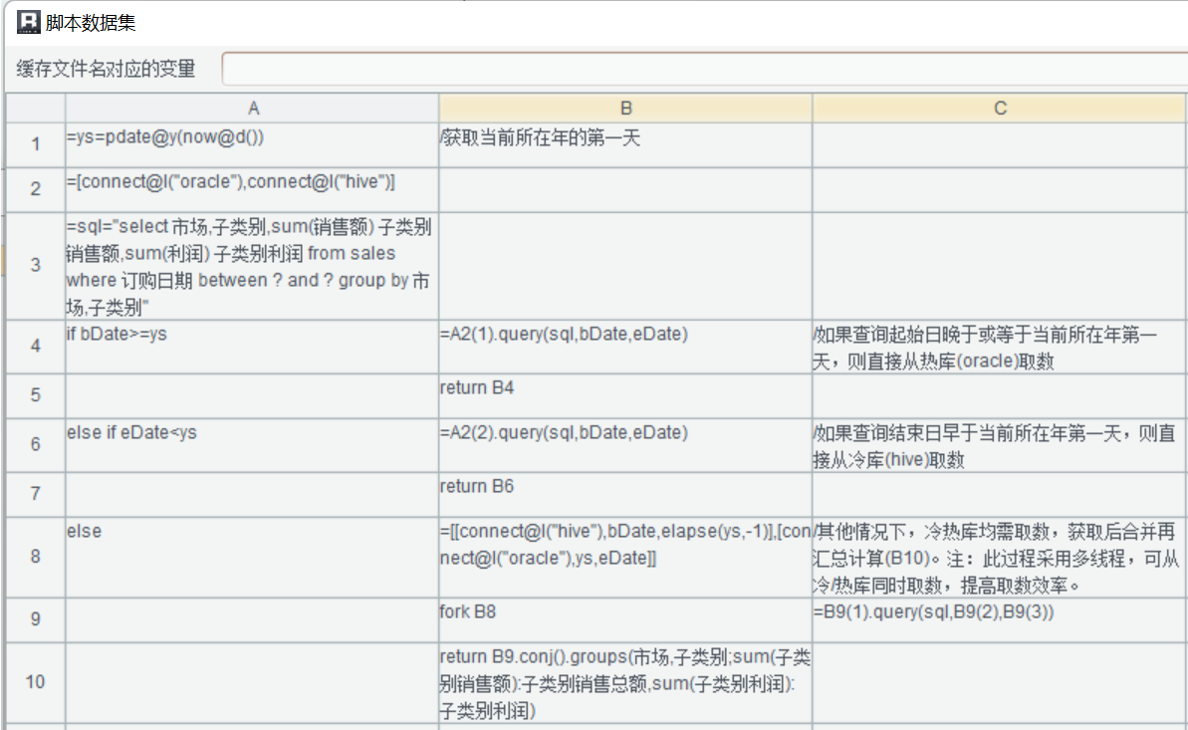Select cell 'fork B8'
This screenshot has width=1188, height=730.
625,620
